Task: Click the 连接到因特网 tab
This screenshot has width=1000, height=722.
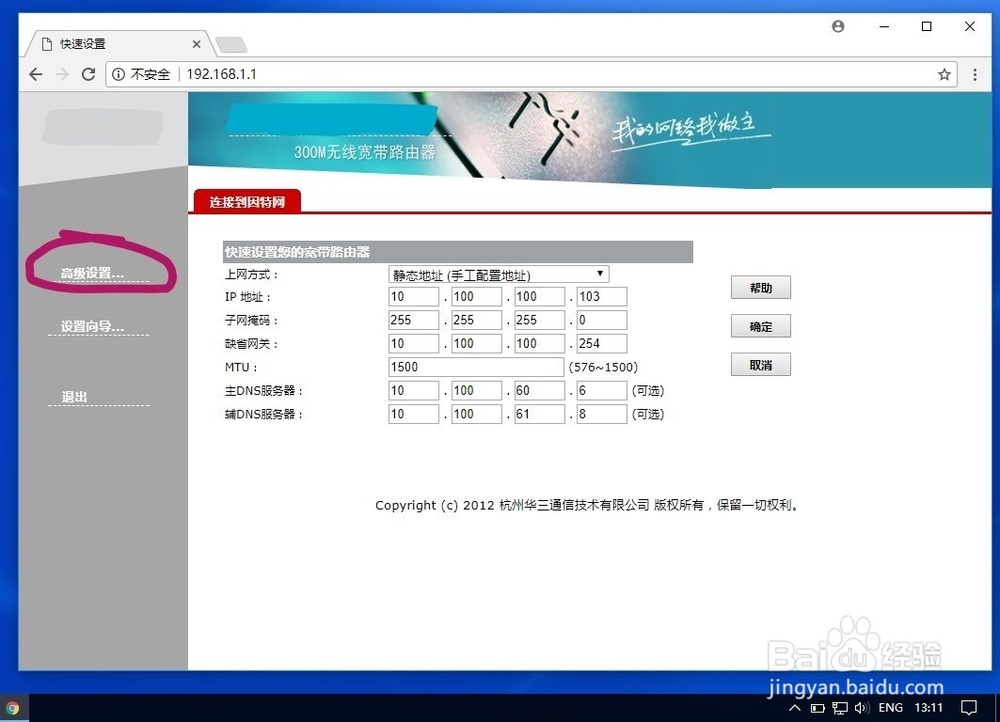Action: (x=246, y=201)
